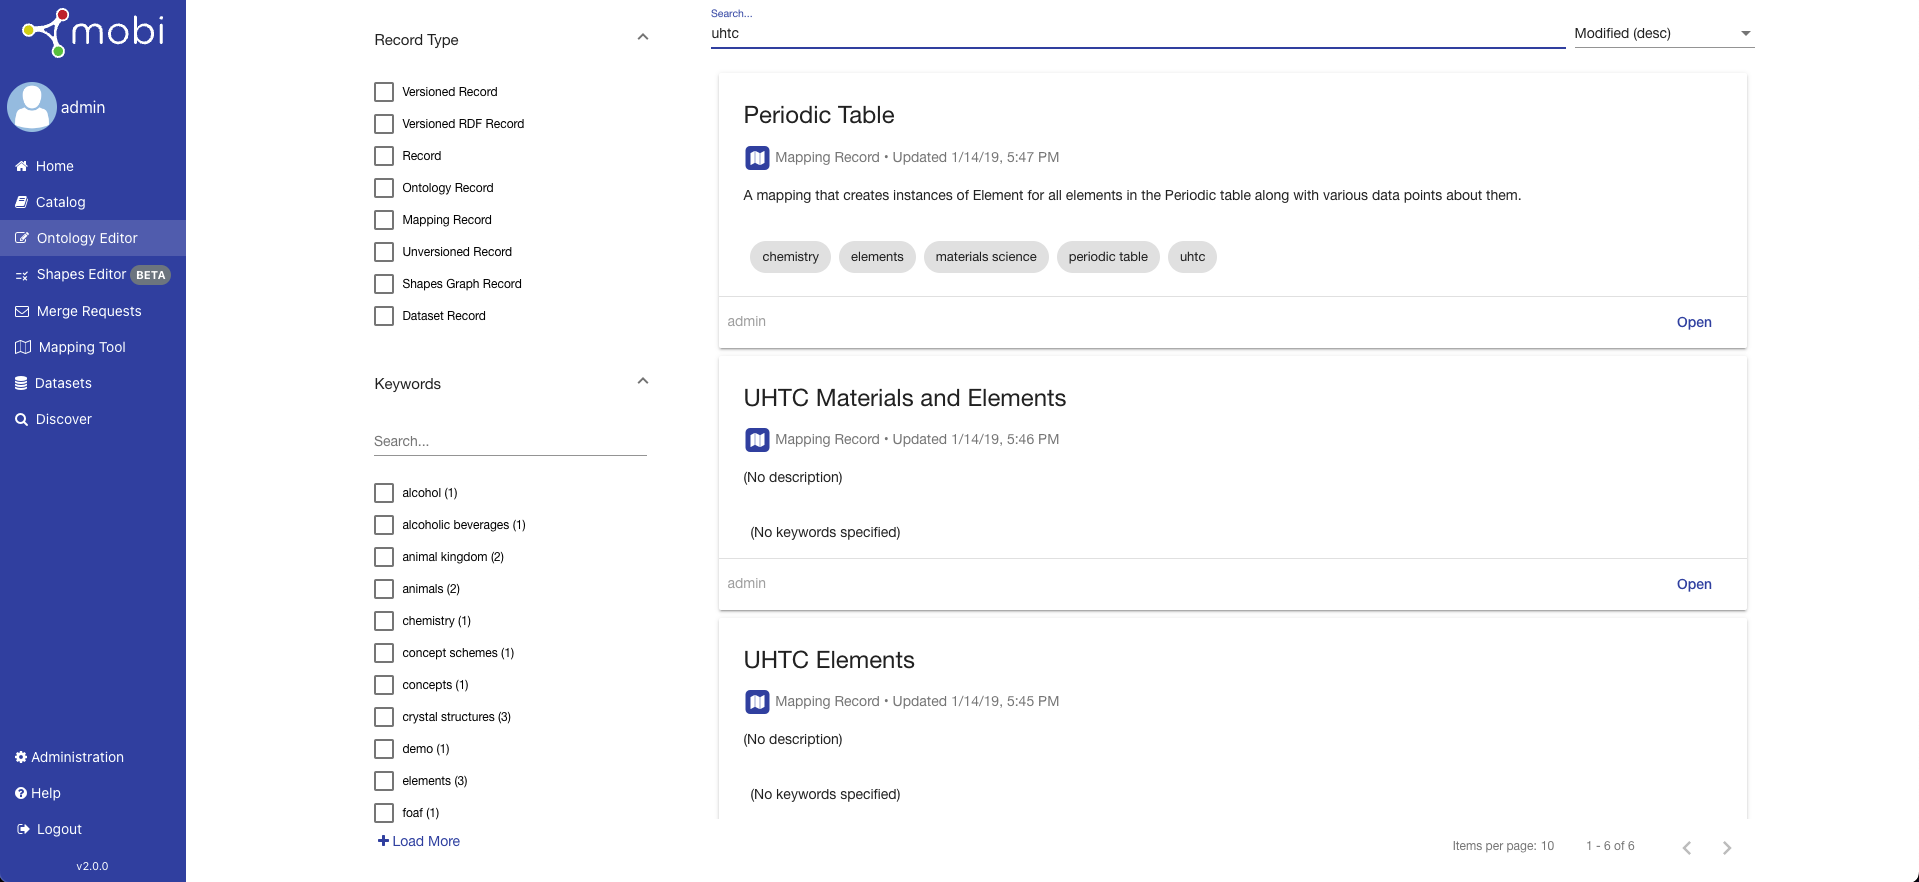Click the Catalog book icon

point(21,202)
